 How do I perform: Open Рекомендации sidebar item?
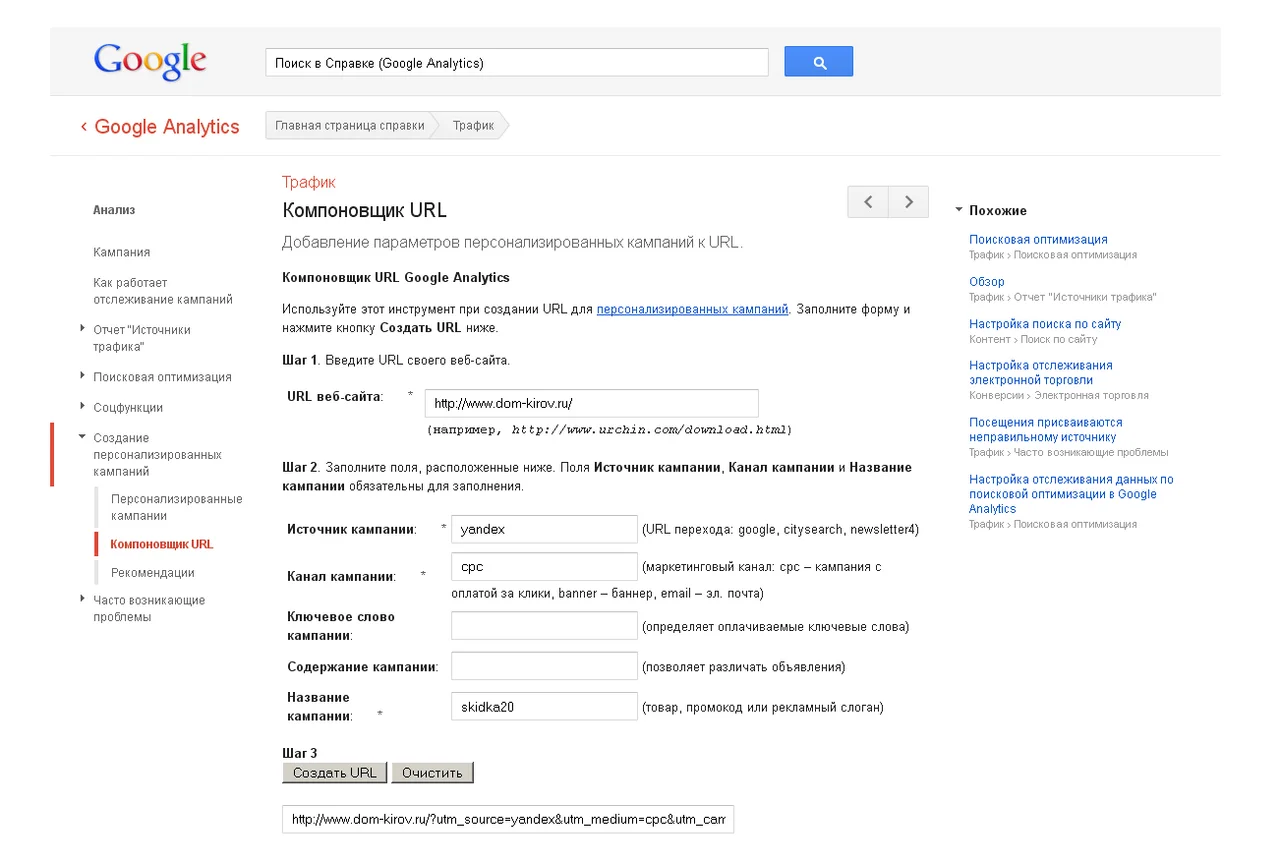click(x=153, y=573)
